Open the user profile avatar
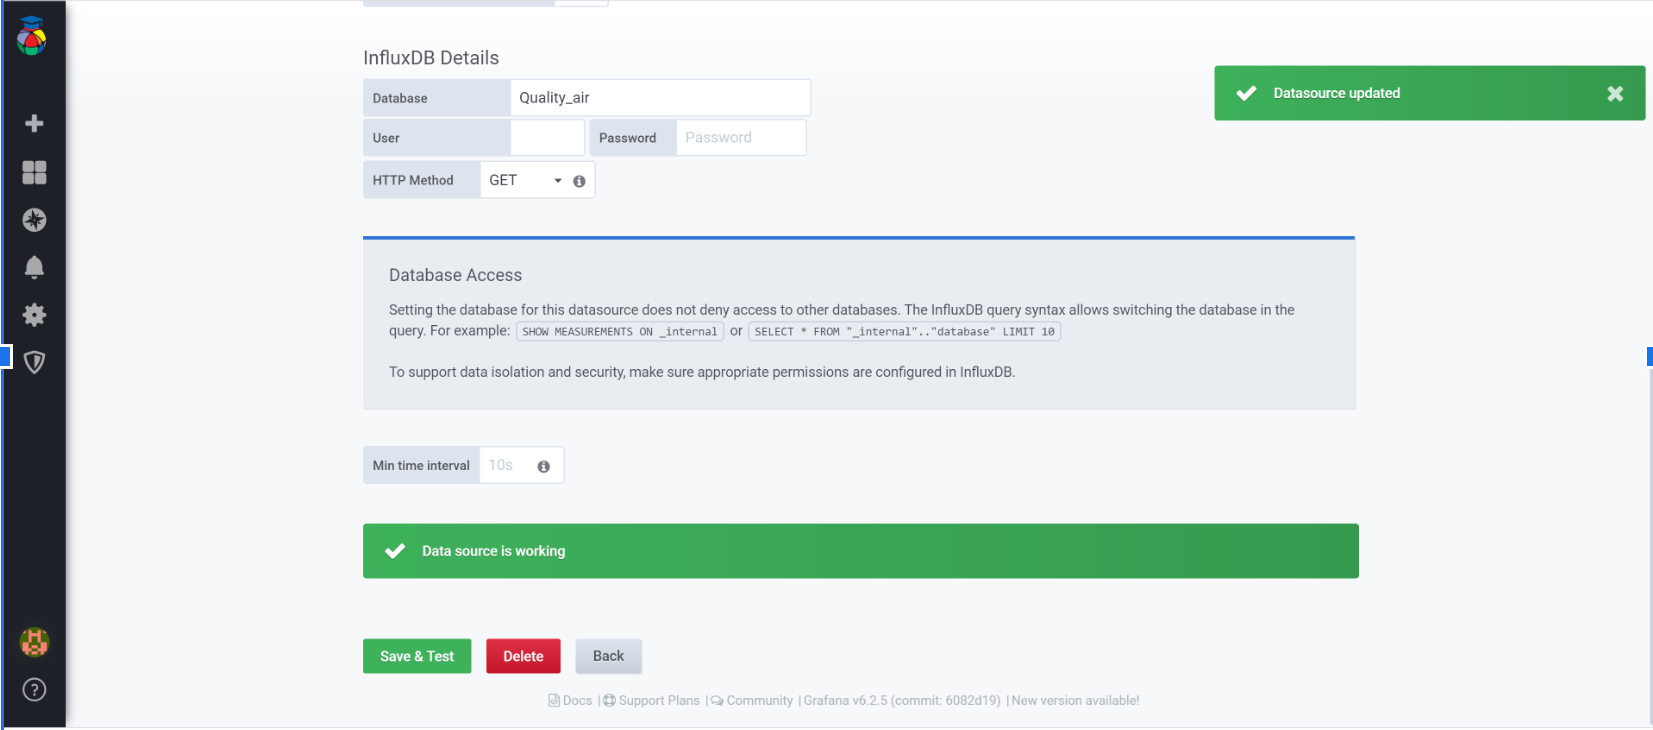Viewport: 1653px width, 730px height. point(34,642)
